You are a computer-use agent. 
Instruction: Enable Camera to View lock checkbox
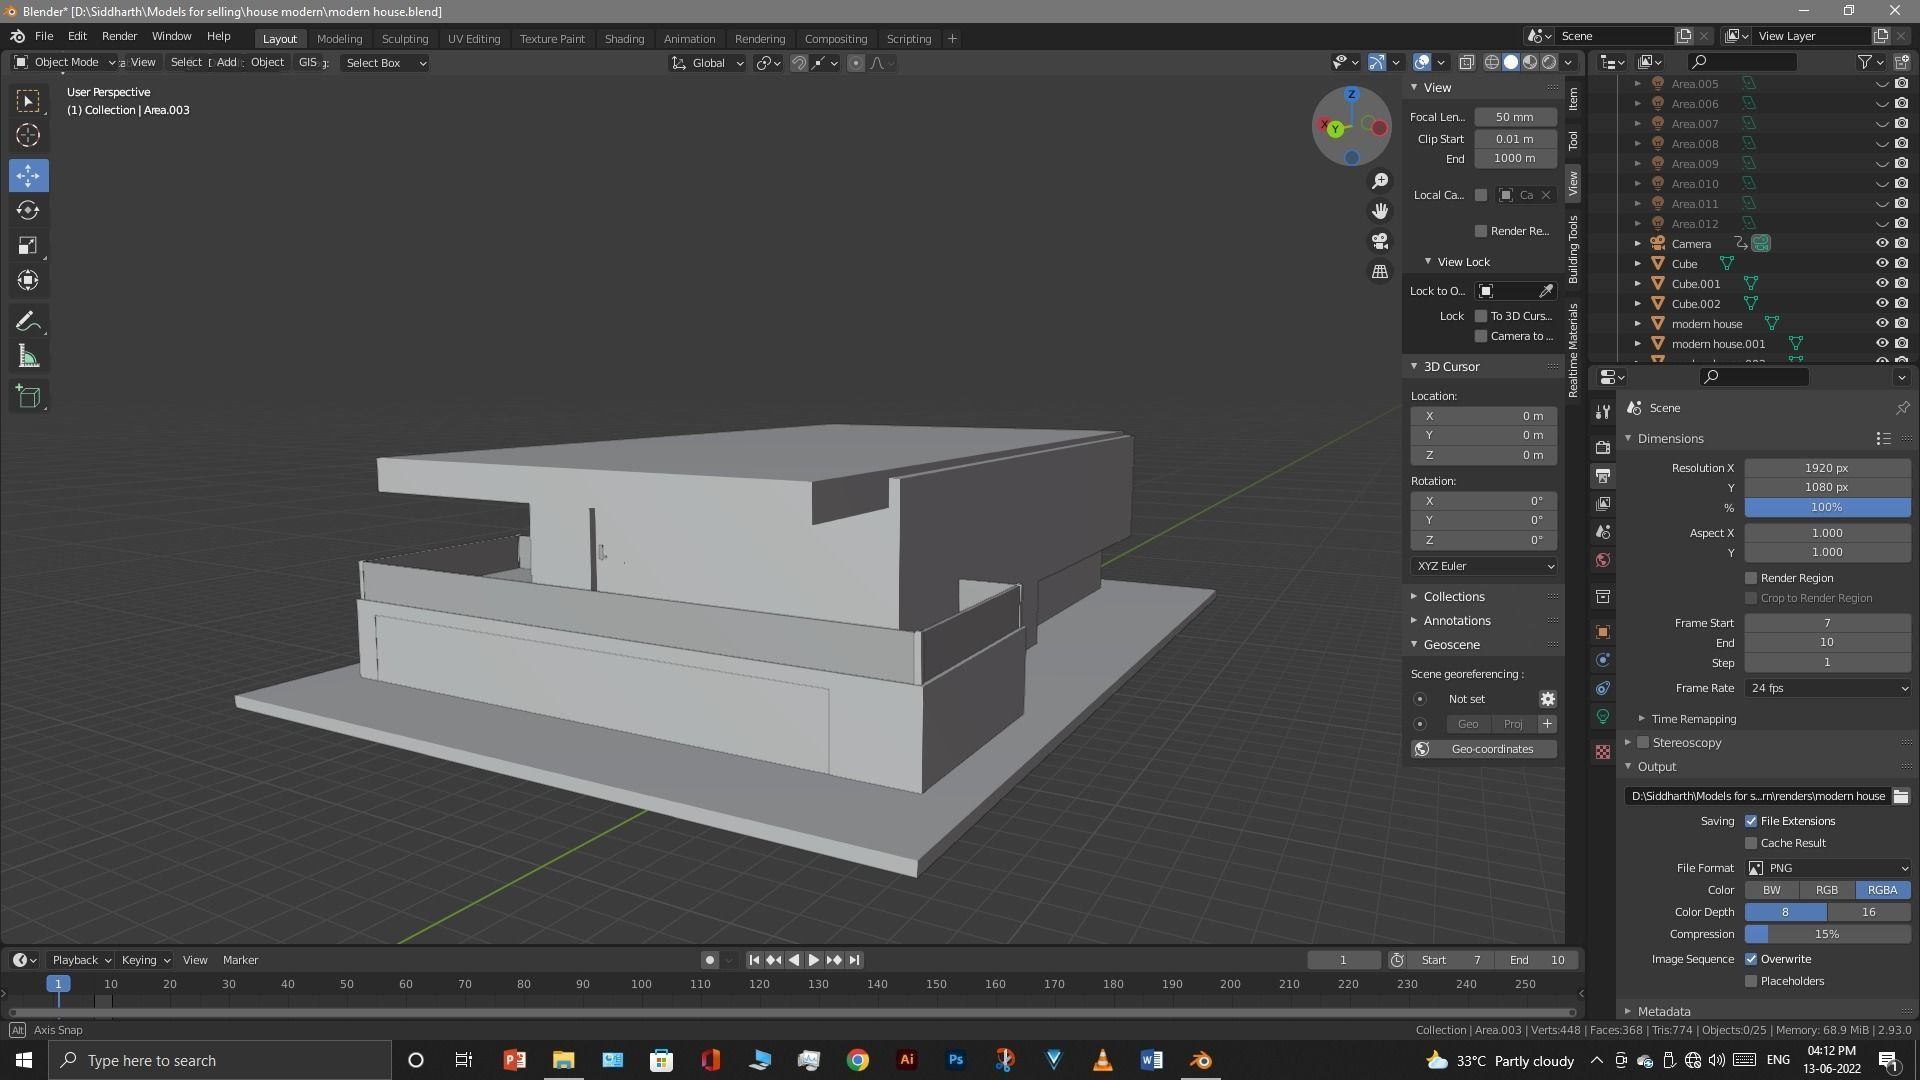[x=1481, y=336]
